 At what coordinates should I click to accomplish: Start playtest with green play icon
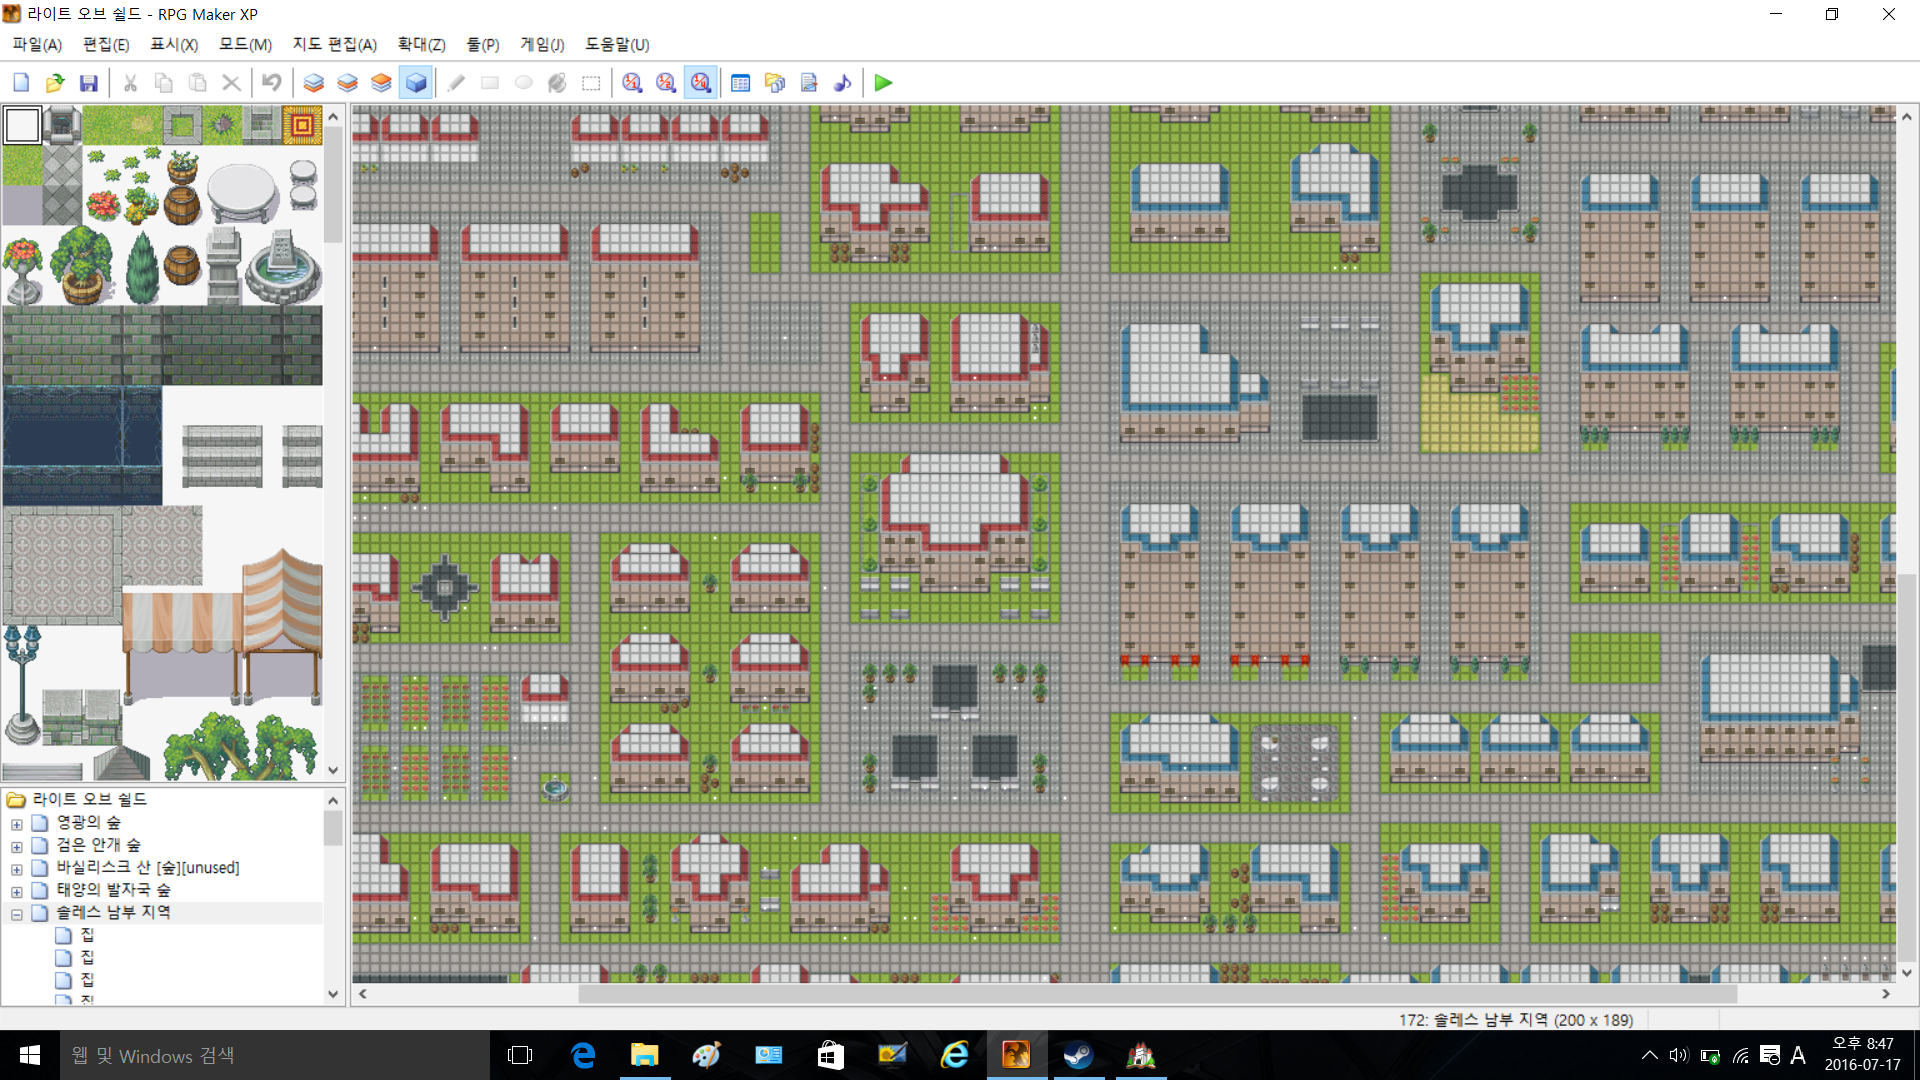pyautogui.click(x=883, y=83)
